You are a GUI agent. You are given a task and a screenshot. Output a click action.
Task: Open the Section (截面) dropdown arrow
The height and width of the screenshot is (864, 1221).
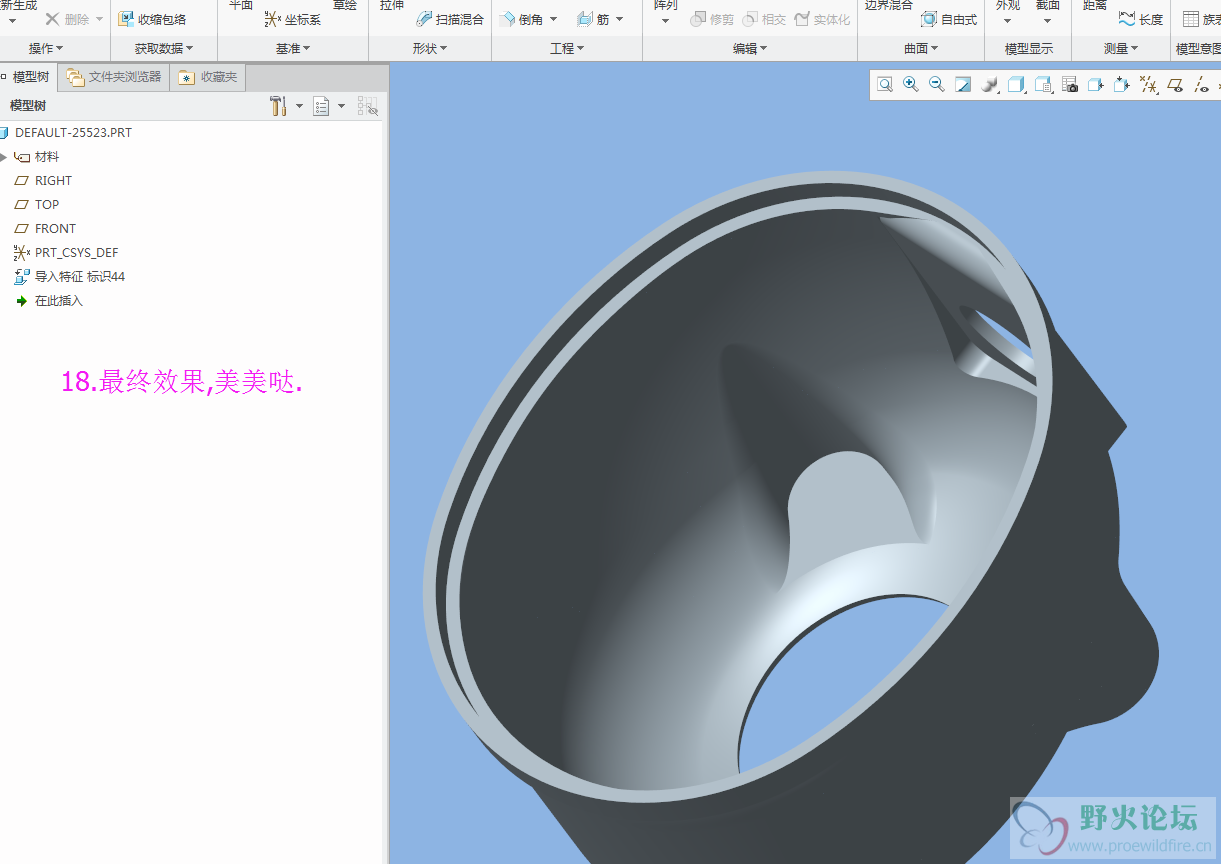[x=1047, y=20]
